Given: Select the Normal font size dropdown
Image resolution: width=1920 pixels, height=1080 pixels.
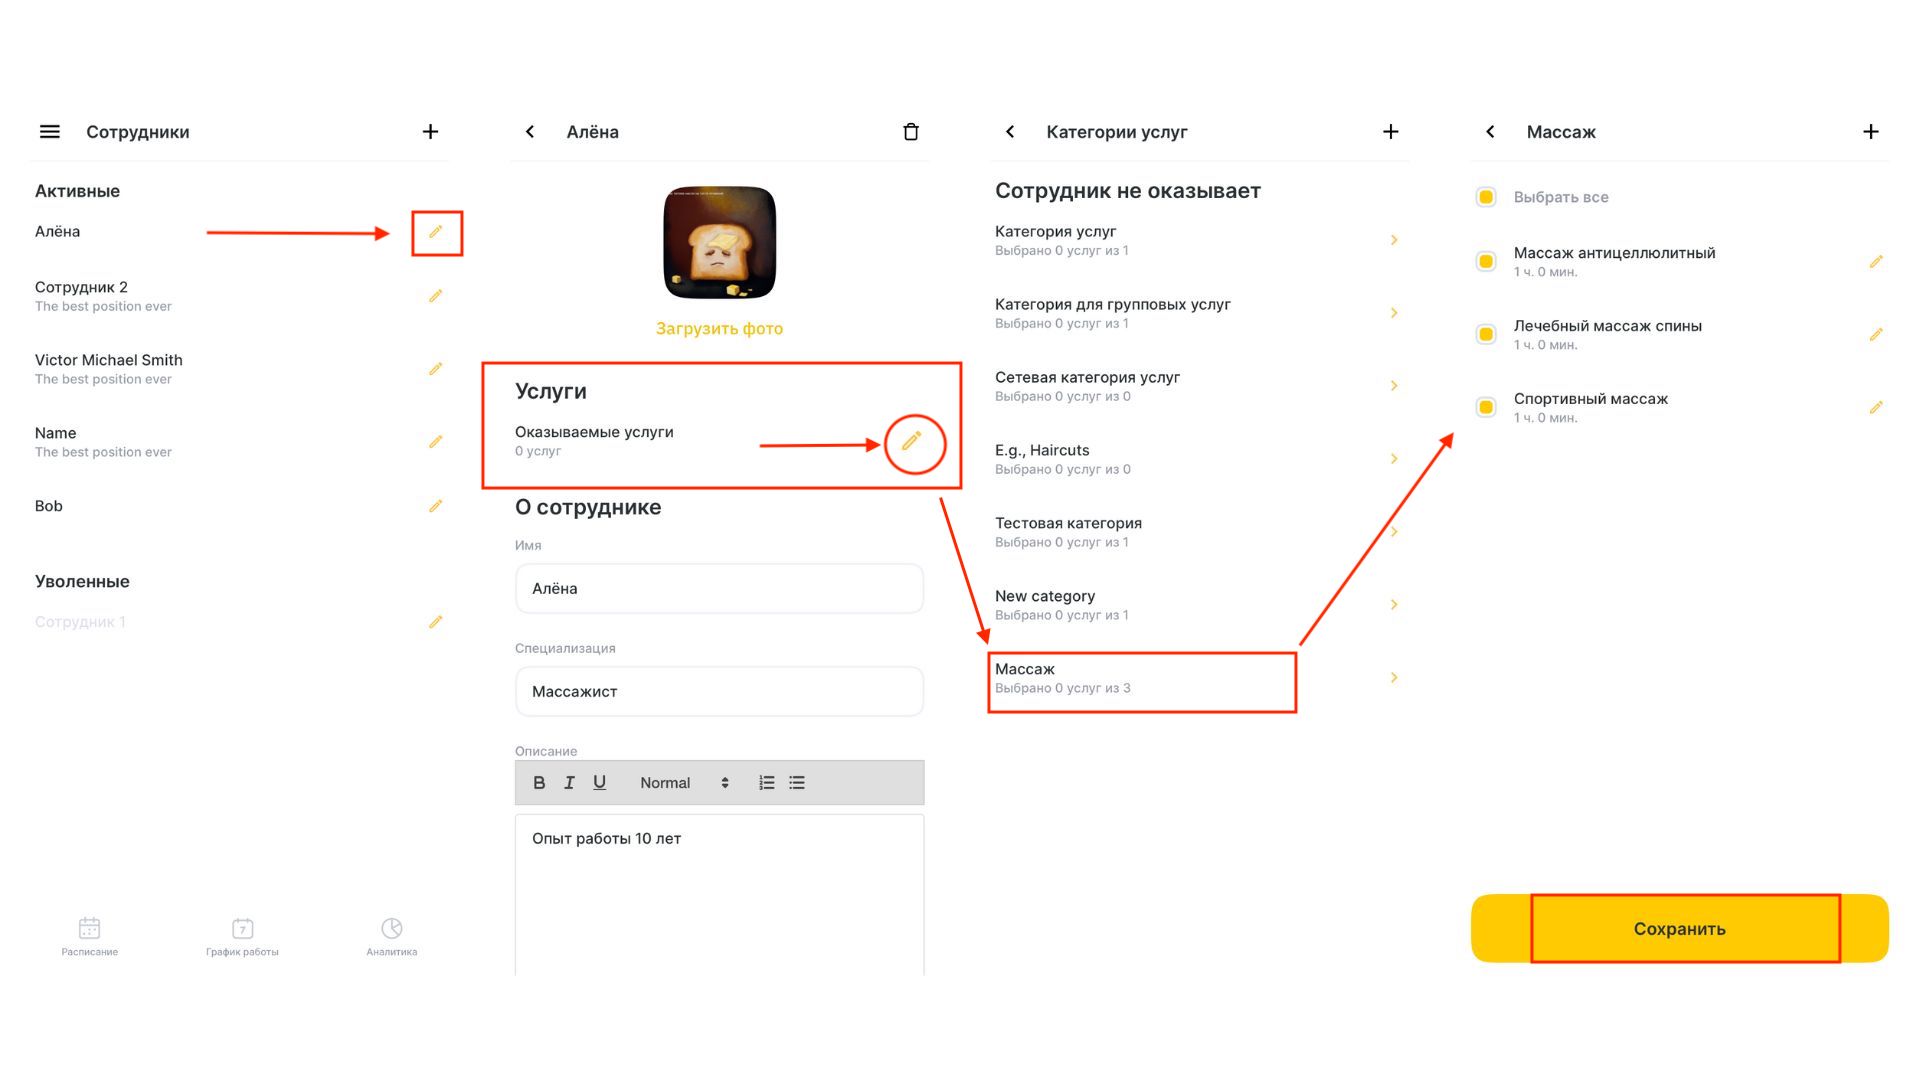Looking at the screenshot, I should [x=679, y=783].
